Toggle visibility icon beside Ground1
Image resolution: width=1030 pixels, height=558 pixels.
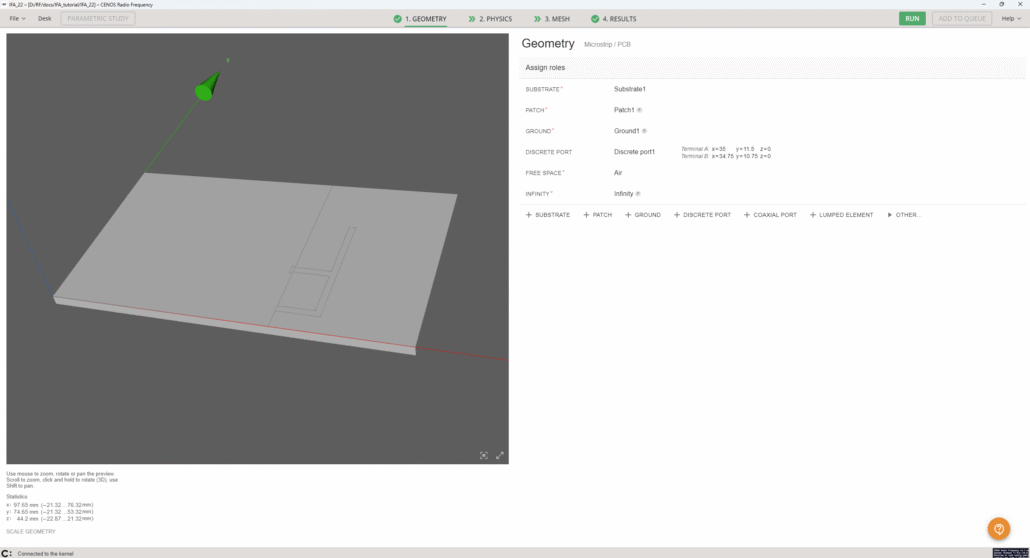644,131
